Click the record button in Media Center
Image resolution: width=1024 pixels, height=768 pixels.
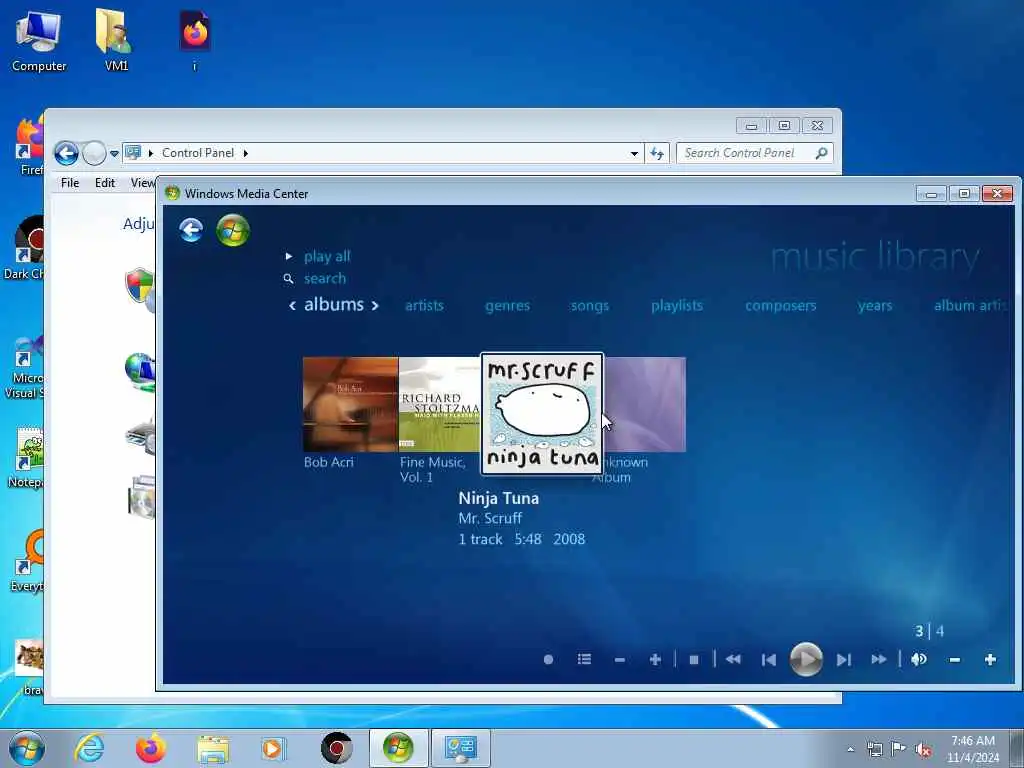point(549,660)
